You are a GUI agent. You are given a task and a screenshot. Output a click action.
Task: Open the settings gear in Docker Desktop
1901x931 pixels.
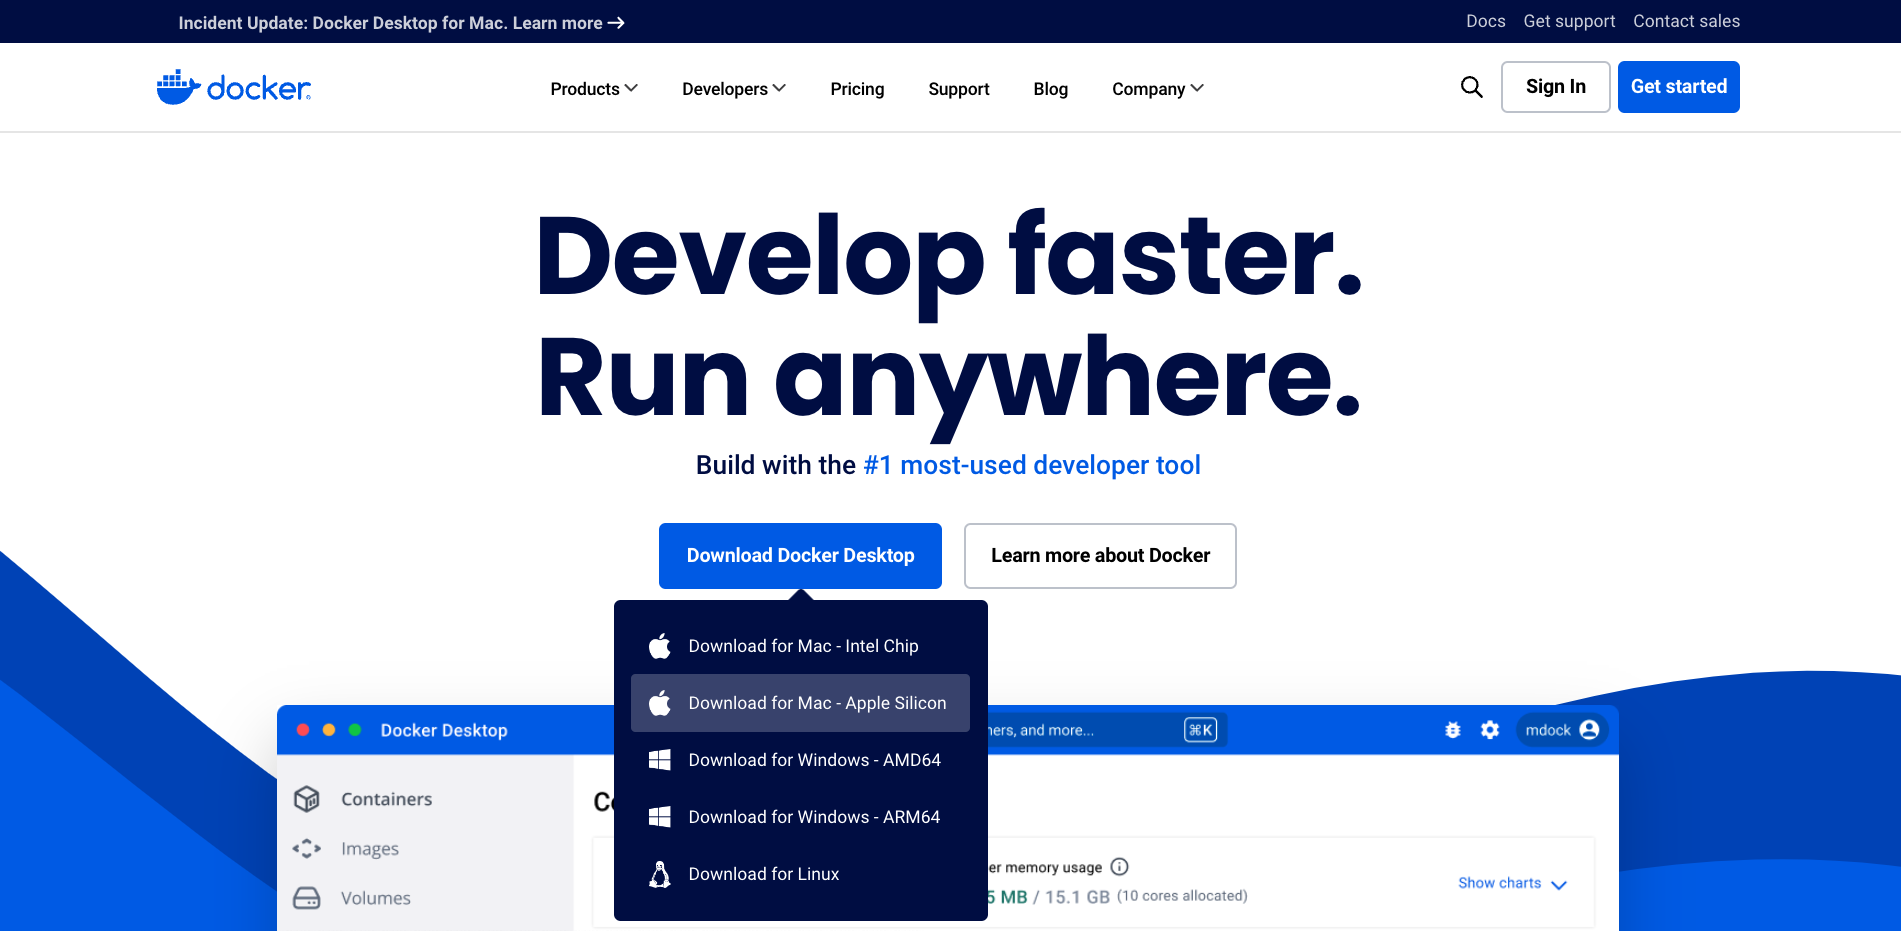point(1490,730)
